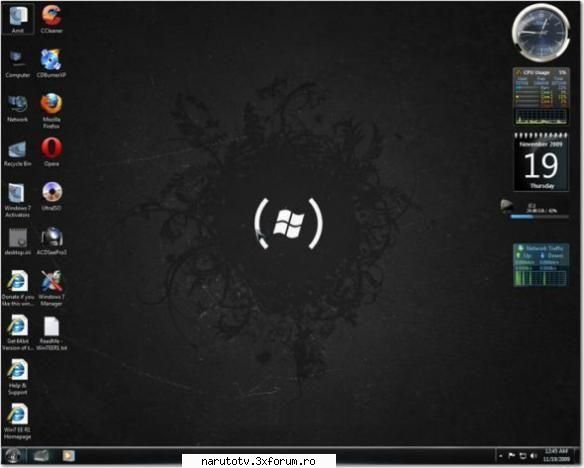
Task: Select the desktop.ini file
Action: pos(18,241)
